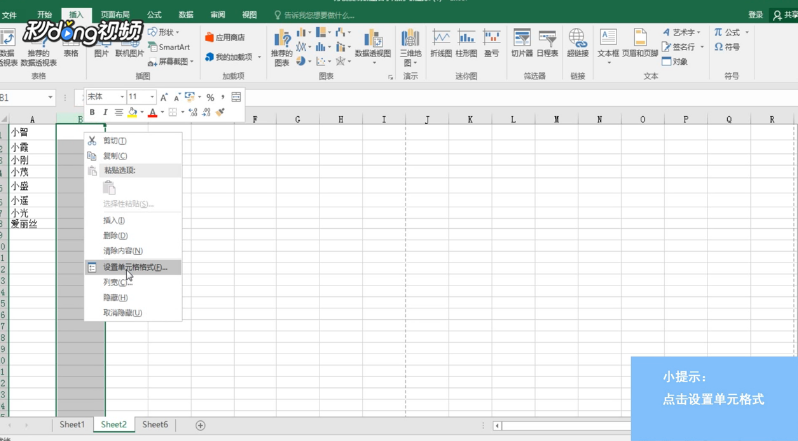Click center align in mini toolbar
Viewport: 798px width, 441px height.
coord(119,112)
